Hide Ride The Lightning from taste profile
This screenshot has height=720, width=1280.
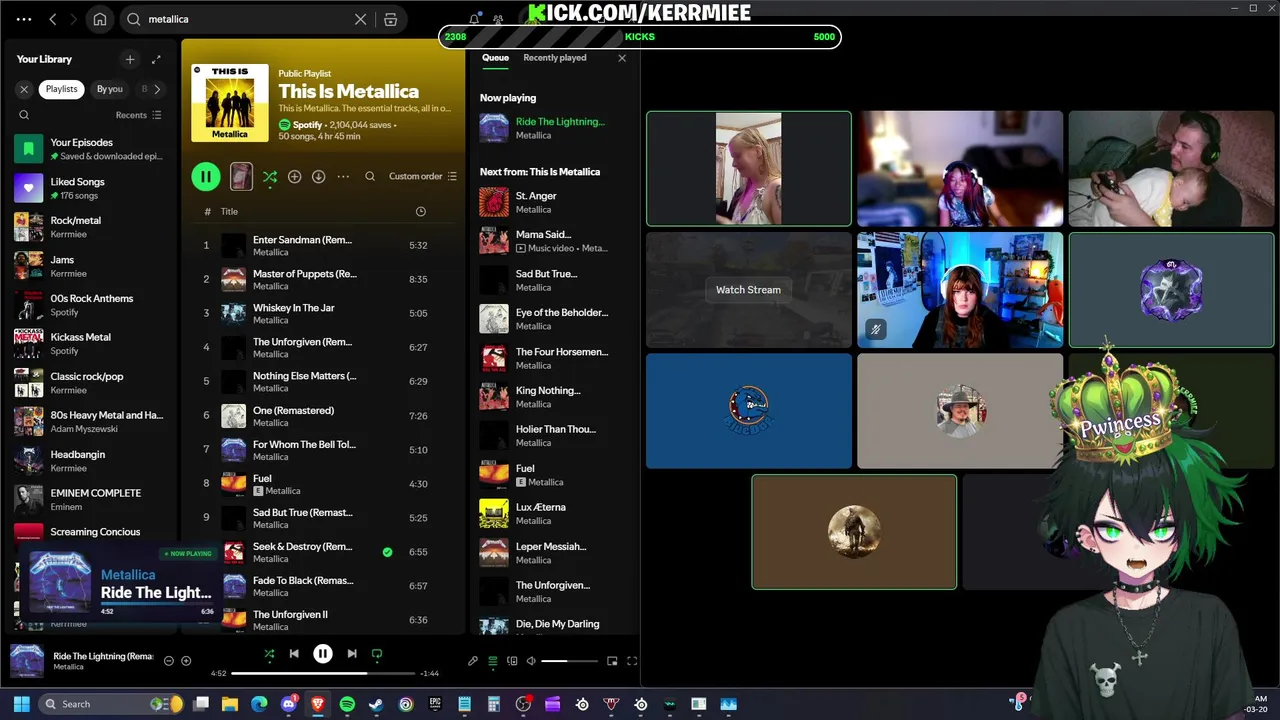(x=168, y=661)
